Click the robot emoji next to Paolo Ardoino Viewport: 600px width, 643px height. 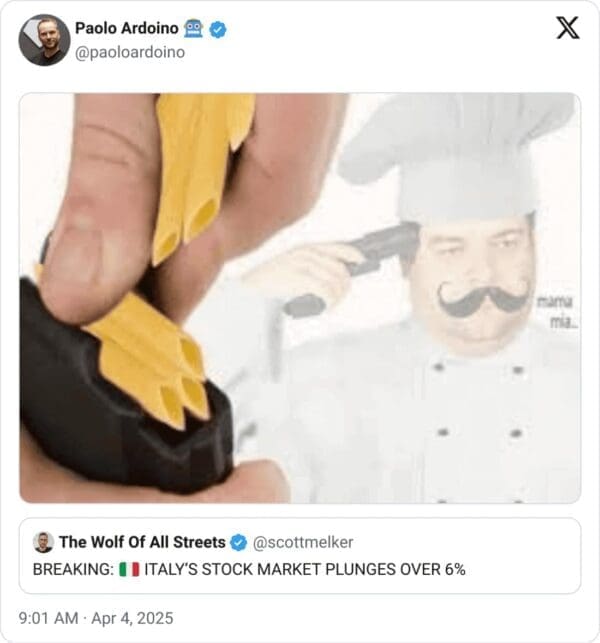193,29
